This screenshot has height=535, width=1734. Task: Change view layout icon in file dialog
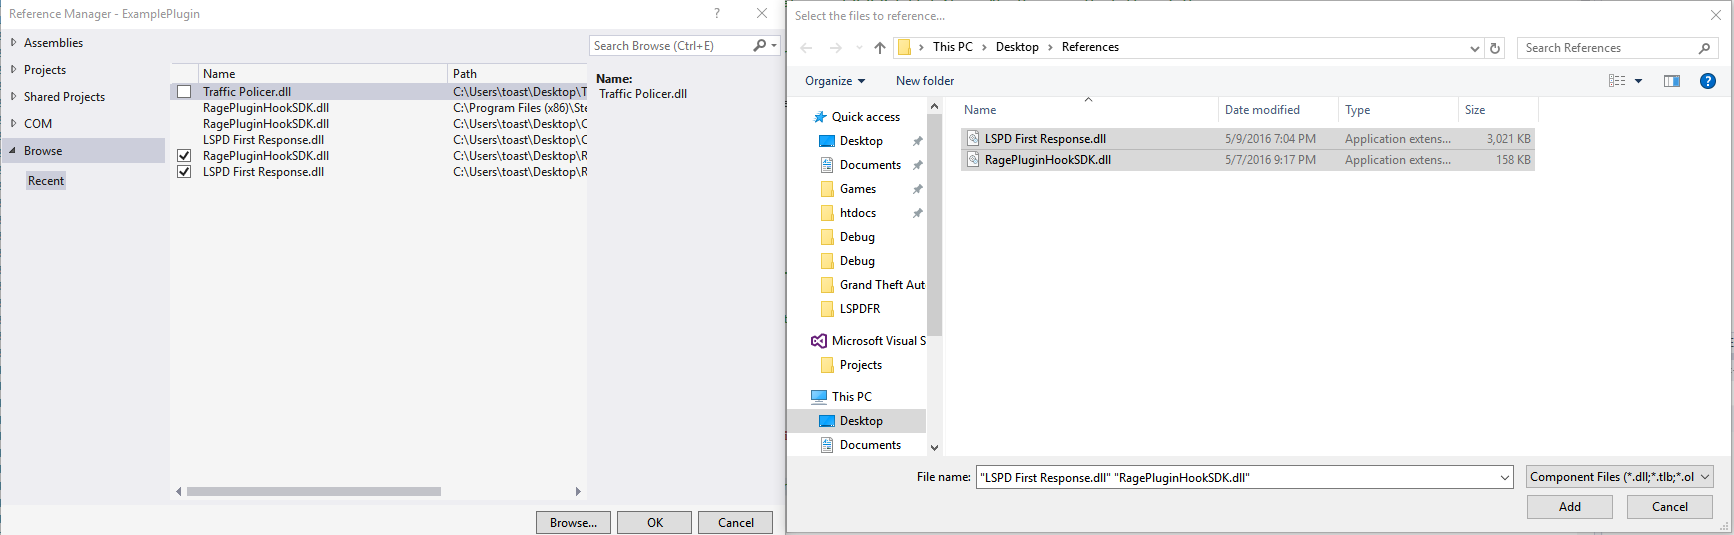coord(1617,81)
